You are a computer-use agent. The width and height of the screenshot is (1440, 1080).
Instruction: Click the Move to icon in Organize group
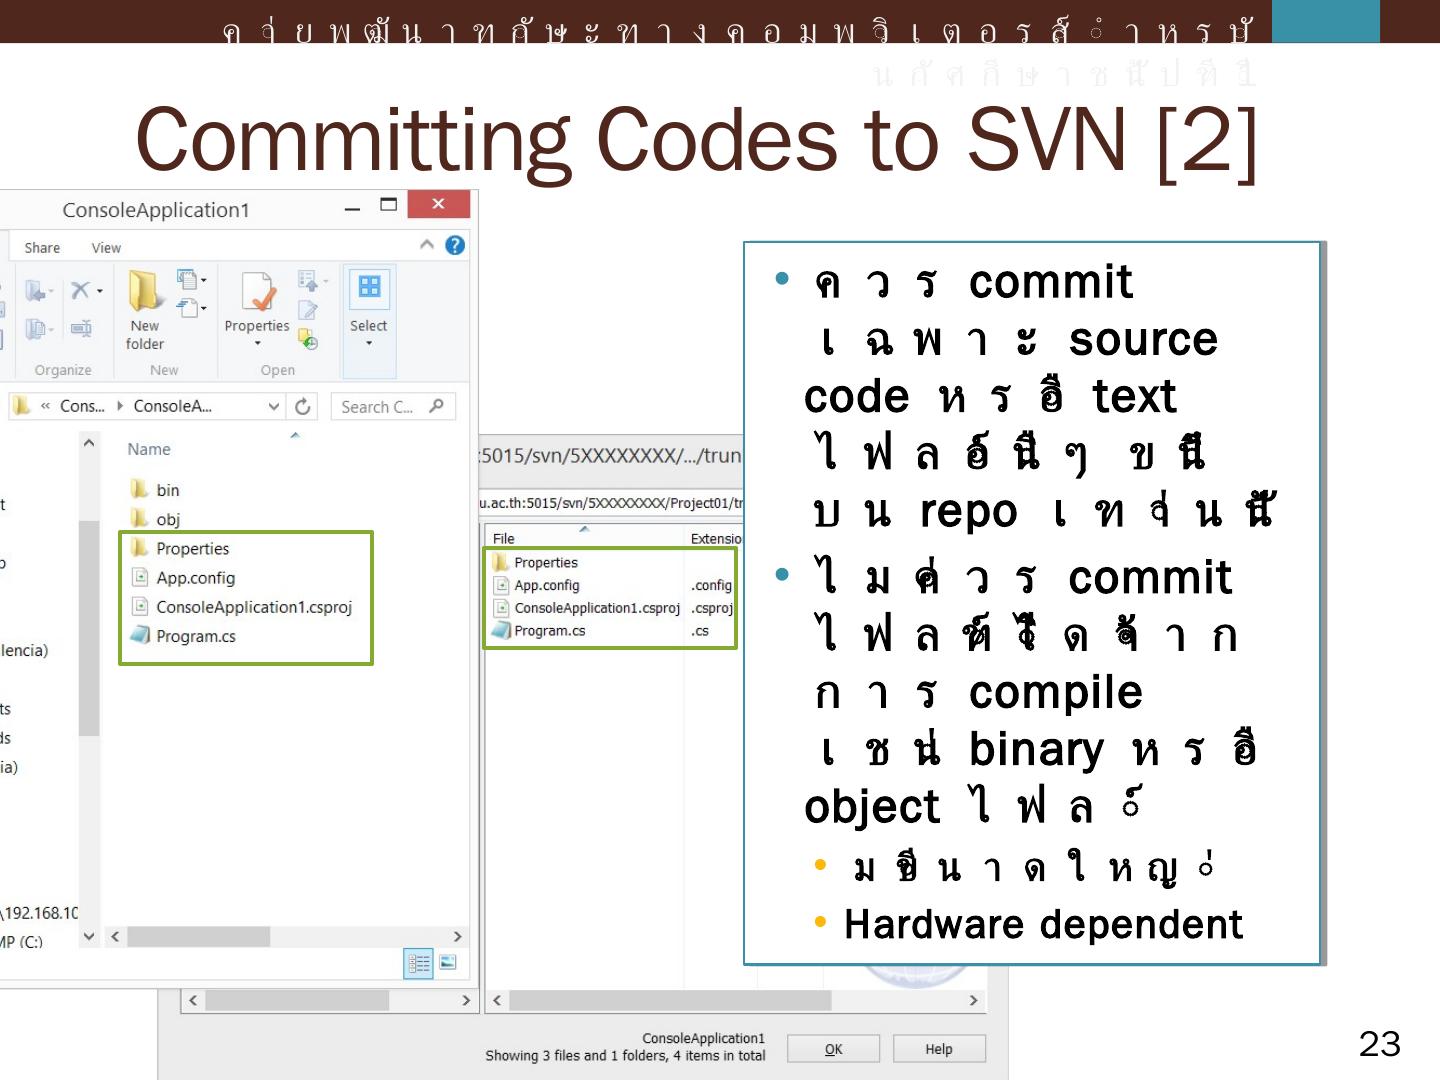tap(37, 291)
